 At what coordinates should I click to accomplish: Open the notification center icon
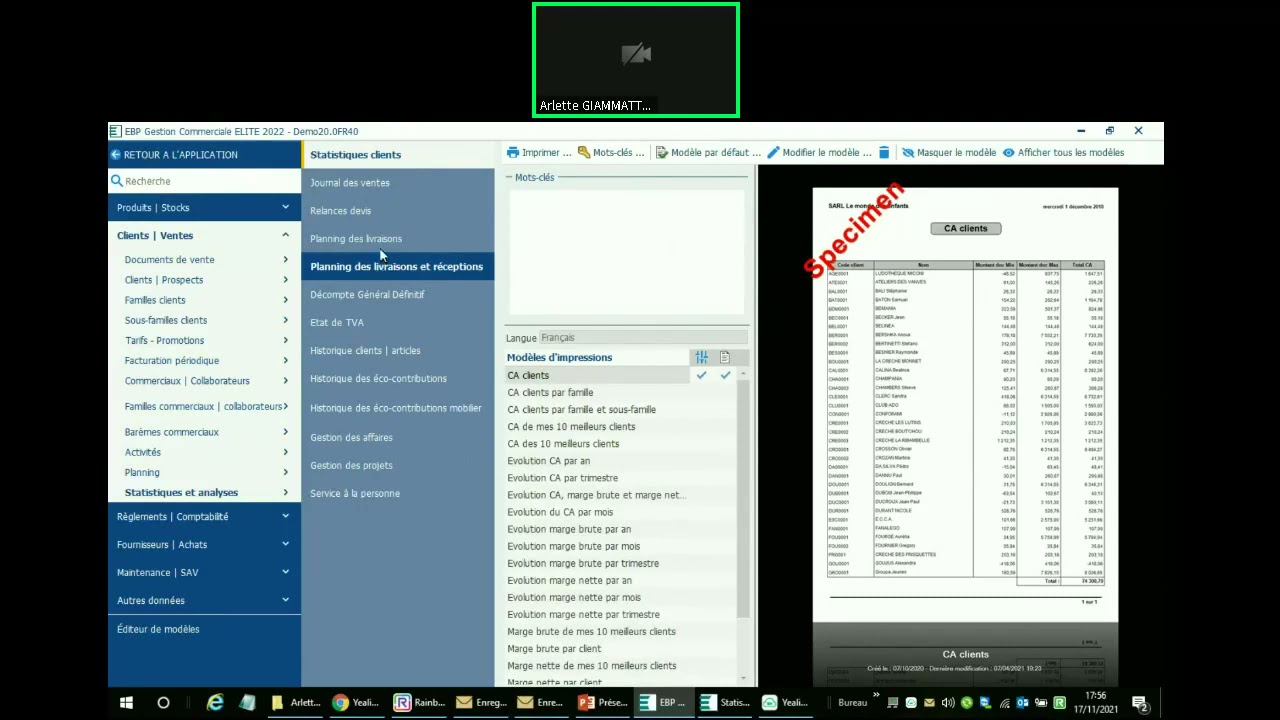coord(1139,704)
